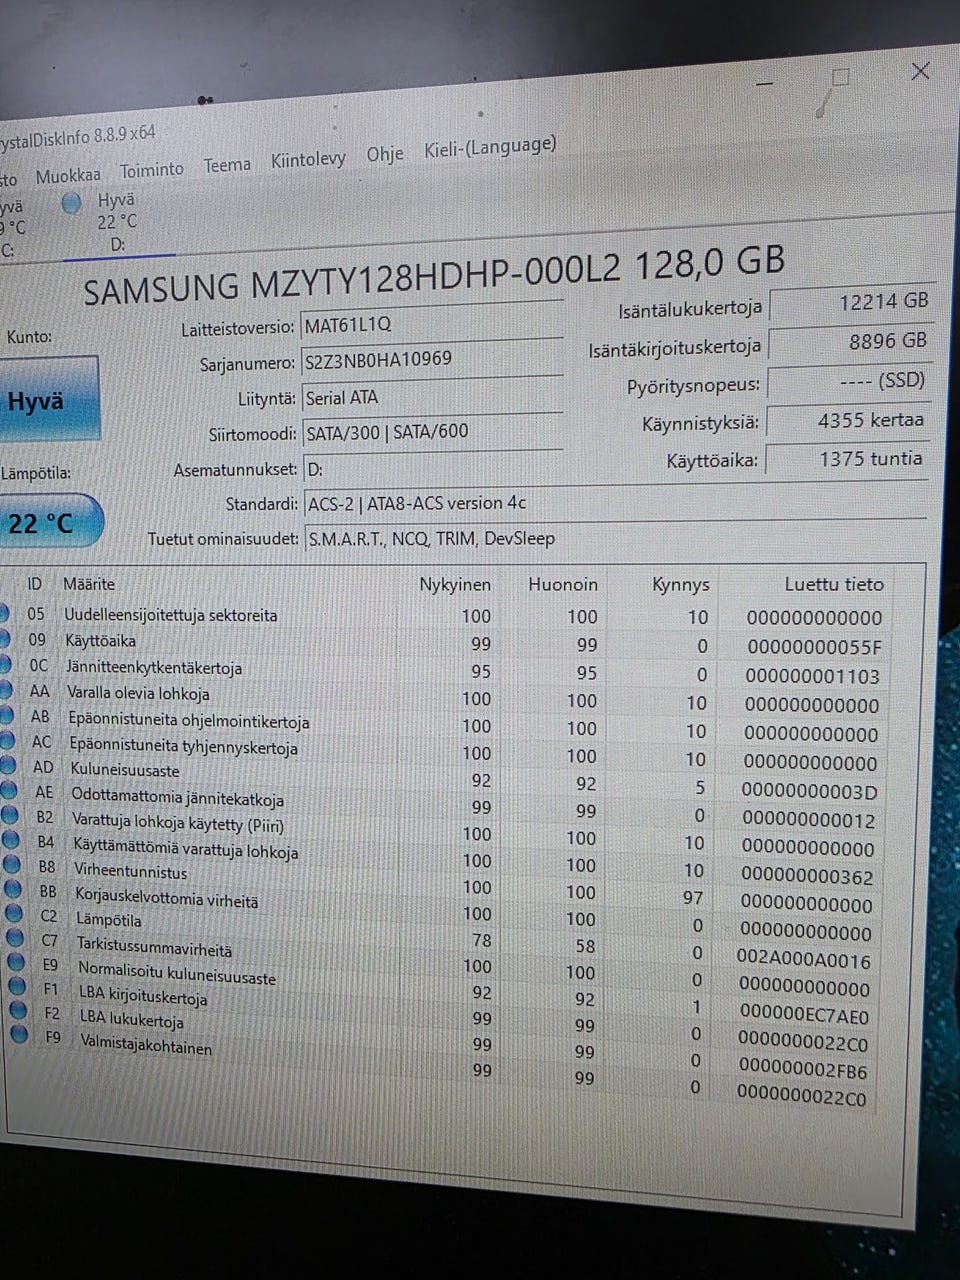
Task: Click the Tuetut ominaisuudet field
Action: click(615, 538)
